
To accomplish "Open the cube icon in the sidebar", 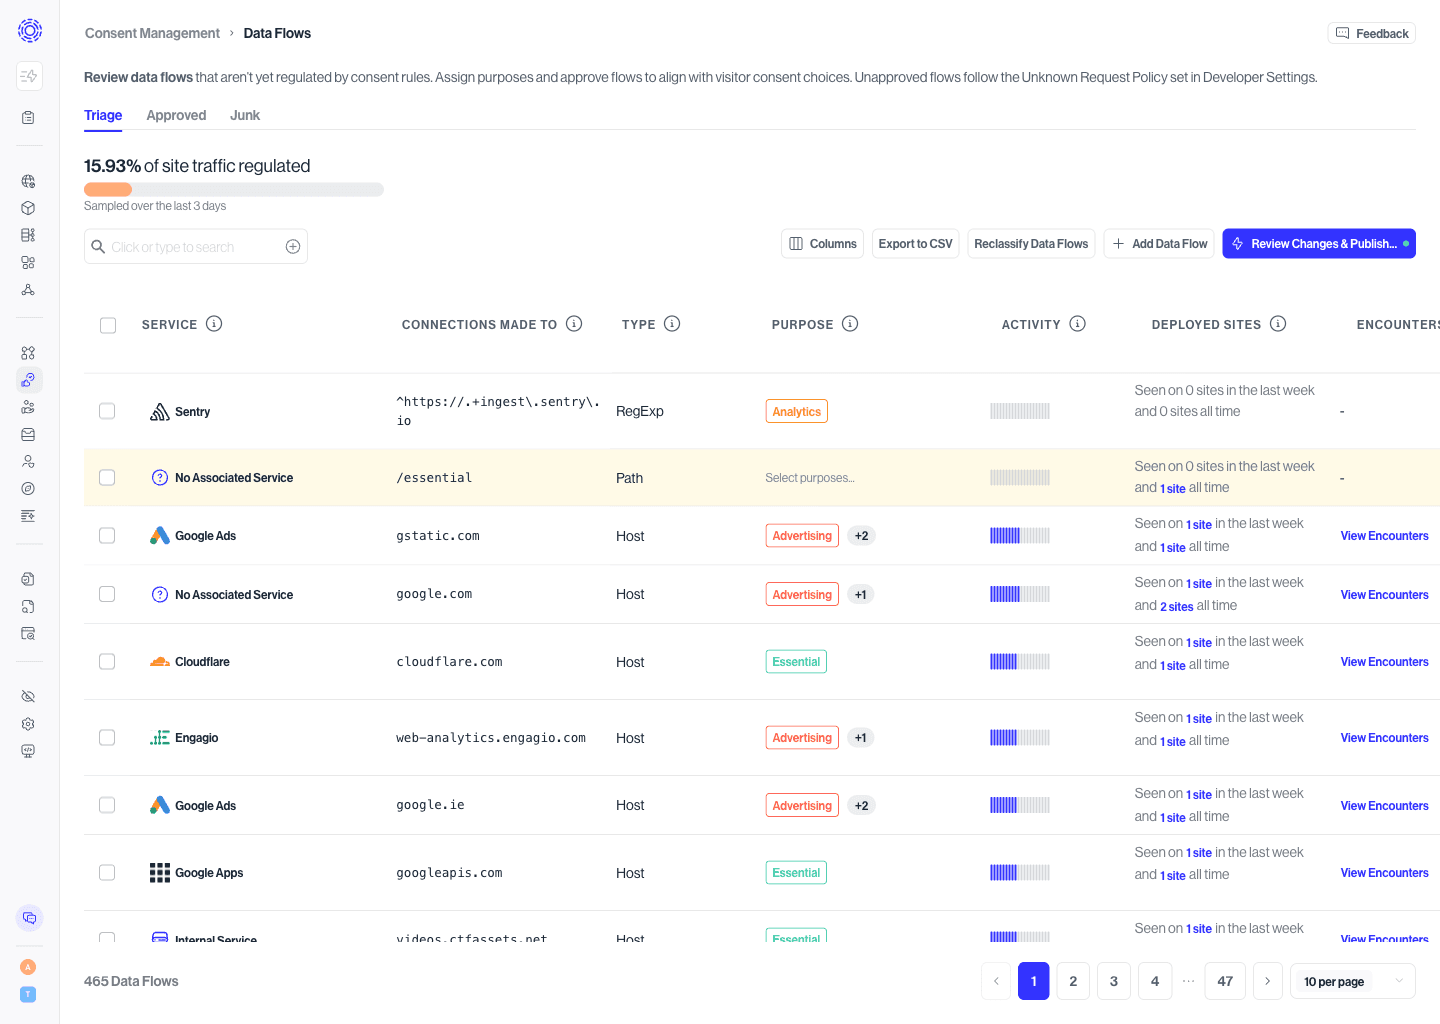I will point(28,208).
